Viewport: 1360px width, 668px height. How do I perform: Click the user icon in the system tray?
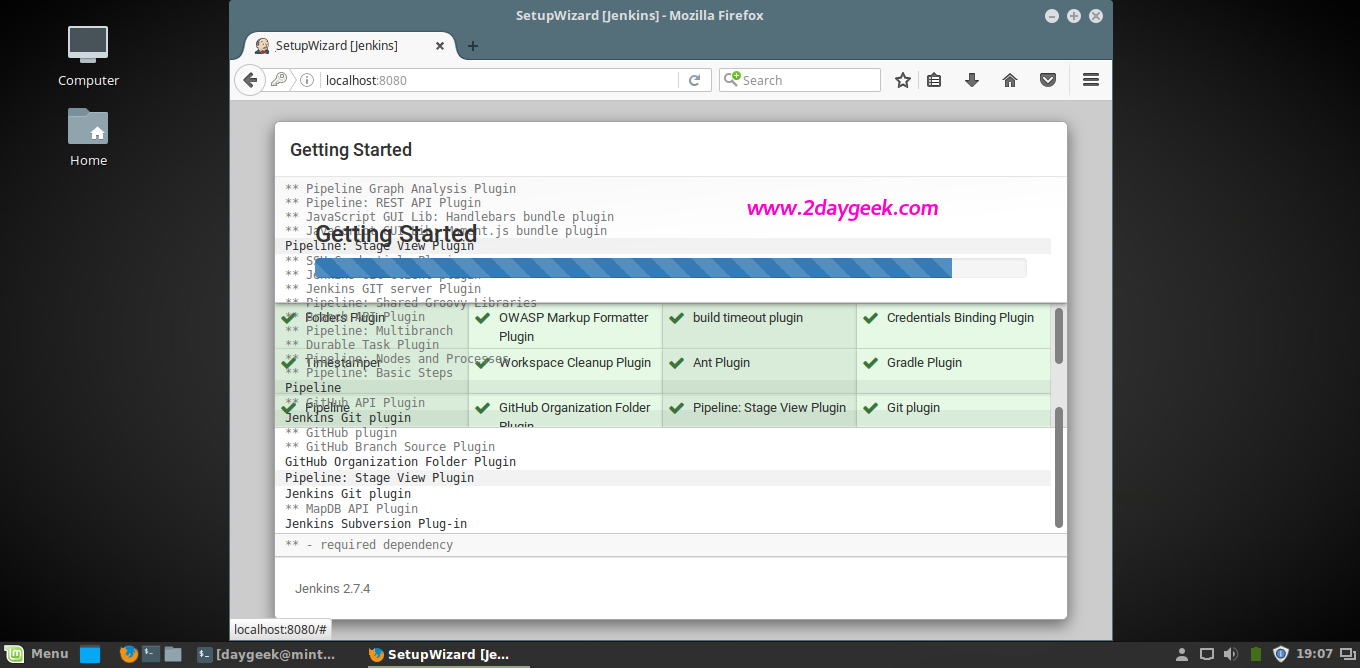click(1182, 654)
